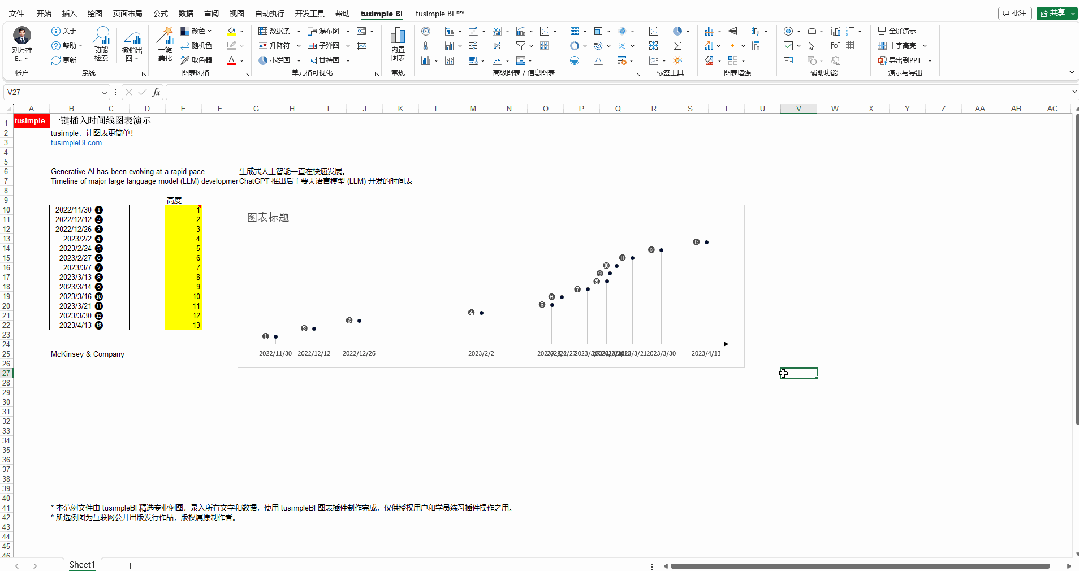Click row header 27
Viewport: 1079px width, 571px height.
[6, 373]
